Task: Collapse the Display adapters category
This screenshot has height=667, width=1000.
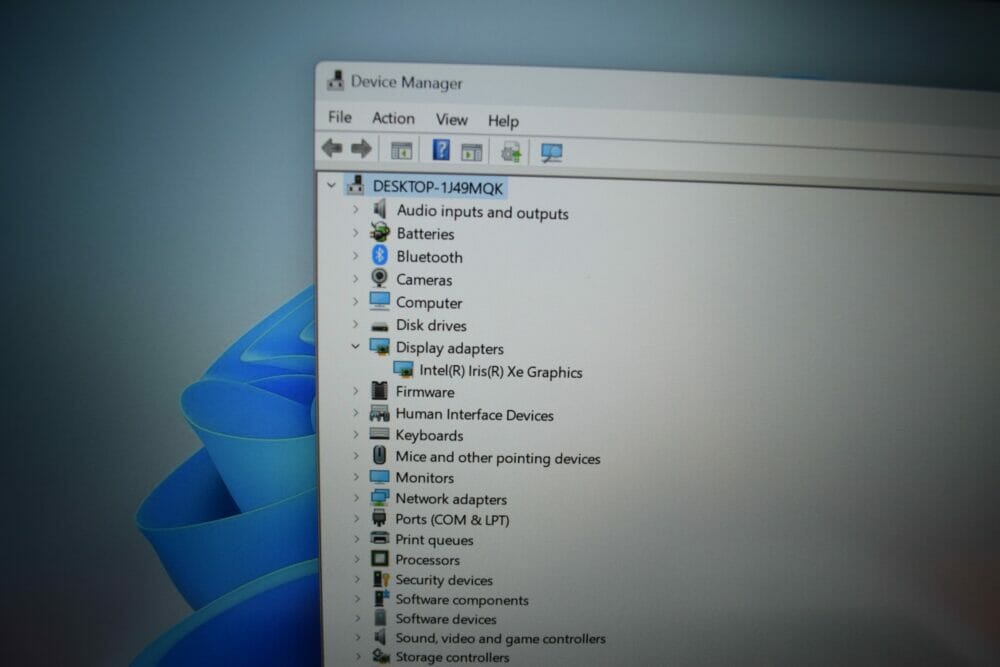Action: tap(355, 347)
